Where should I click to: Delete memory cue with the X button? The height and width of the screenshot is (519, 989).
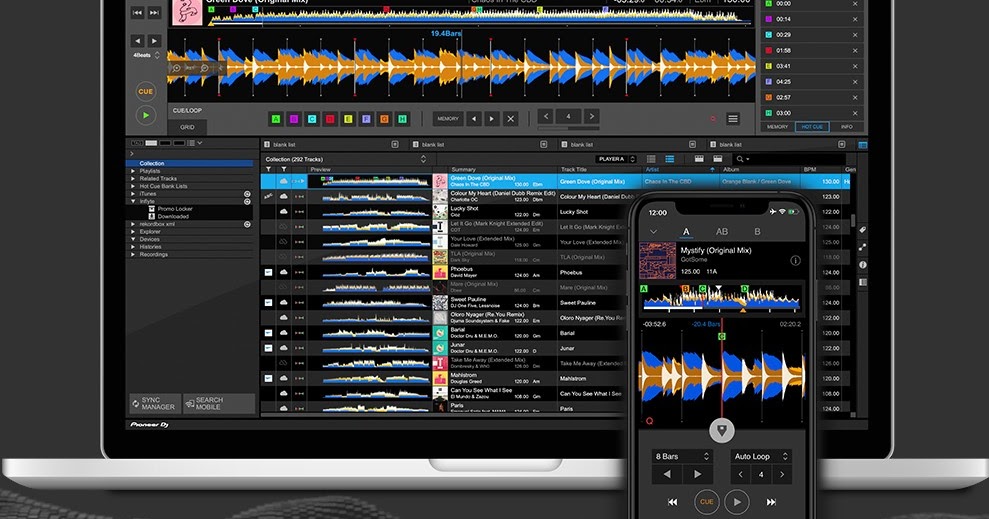(x=511, y=119)
